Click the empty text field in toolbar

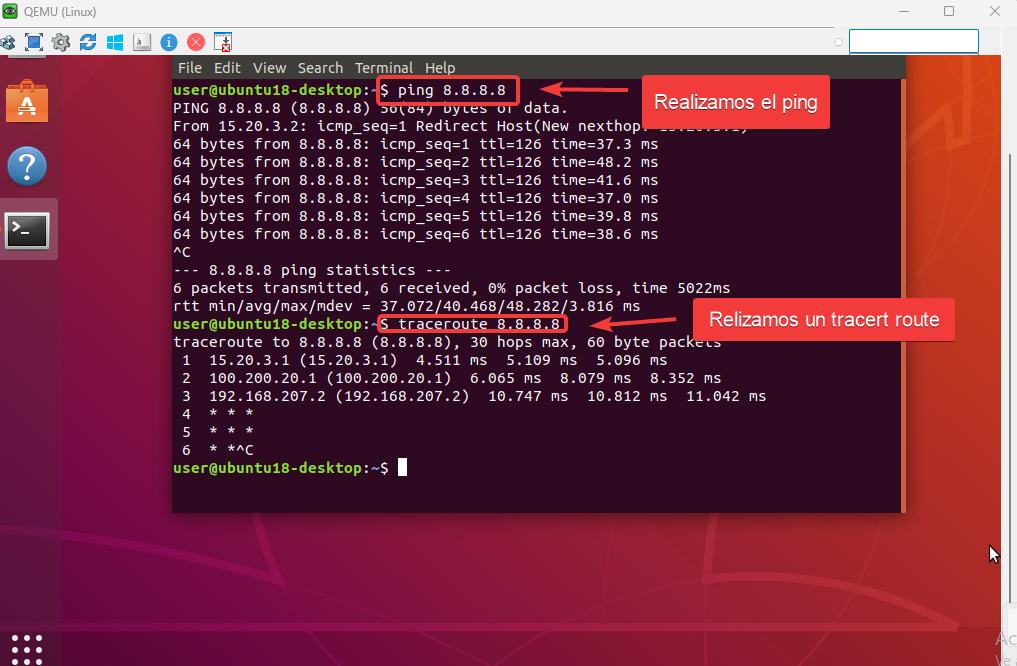point(913,41)
